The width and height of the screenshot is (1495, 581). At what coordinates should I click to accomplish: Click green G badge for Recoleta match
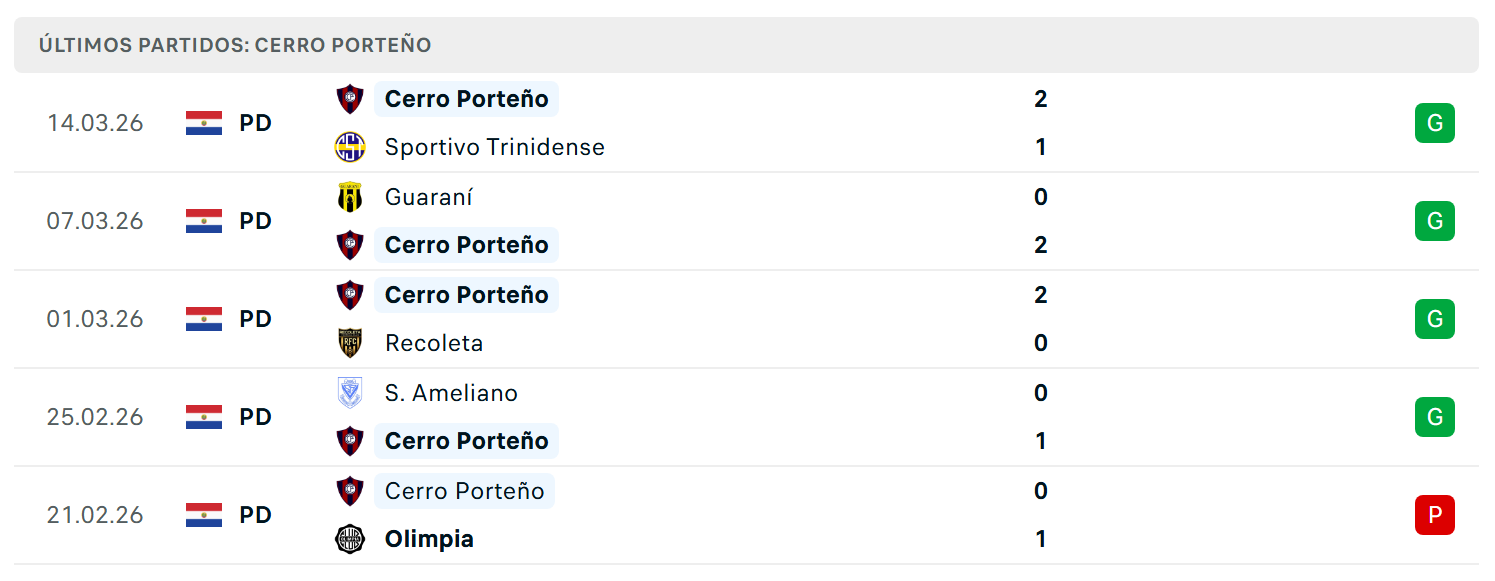click(1435, 319)
